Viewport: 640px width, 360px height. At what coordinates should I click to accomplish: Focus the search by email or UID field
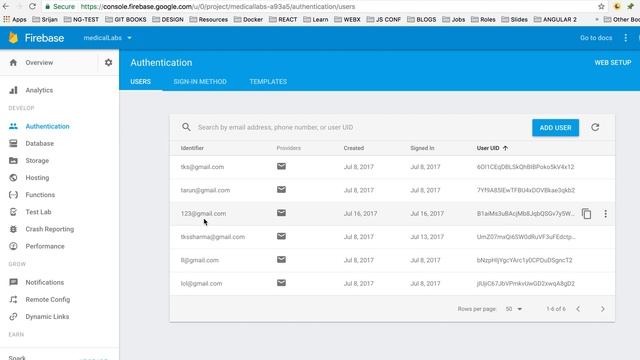click(x=276, y=127)
